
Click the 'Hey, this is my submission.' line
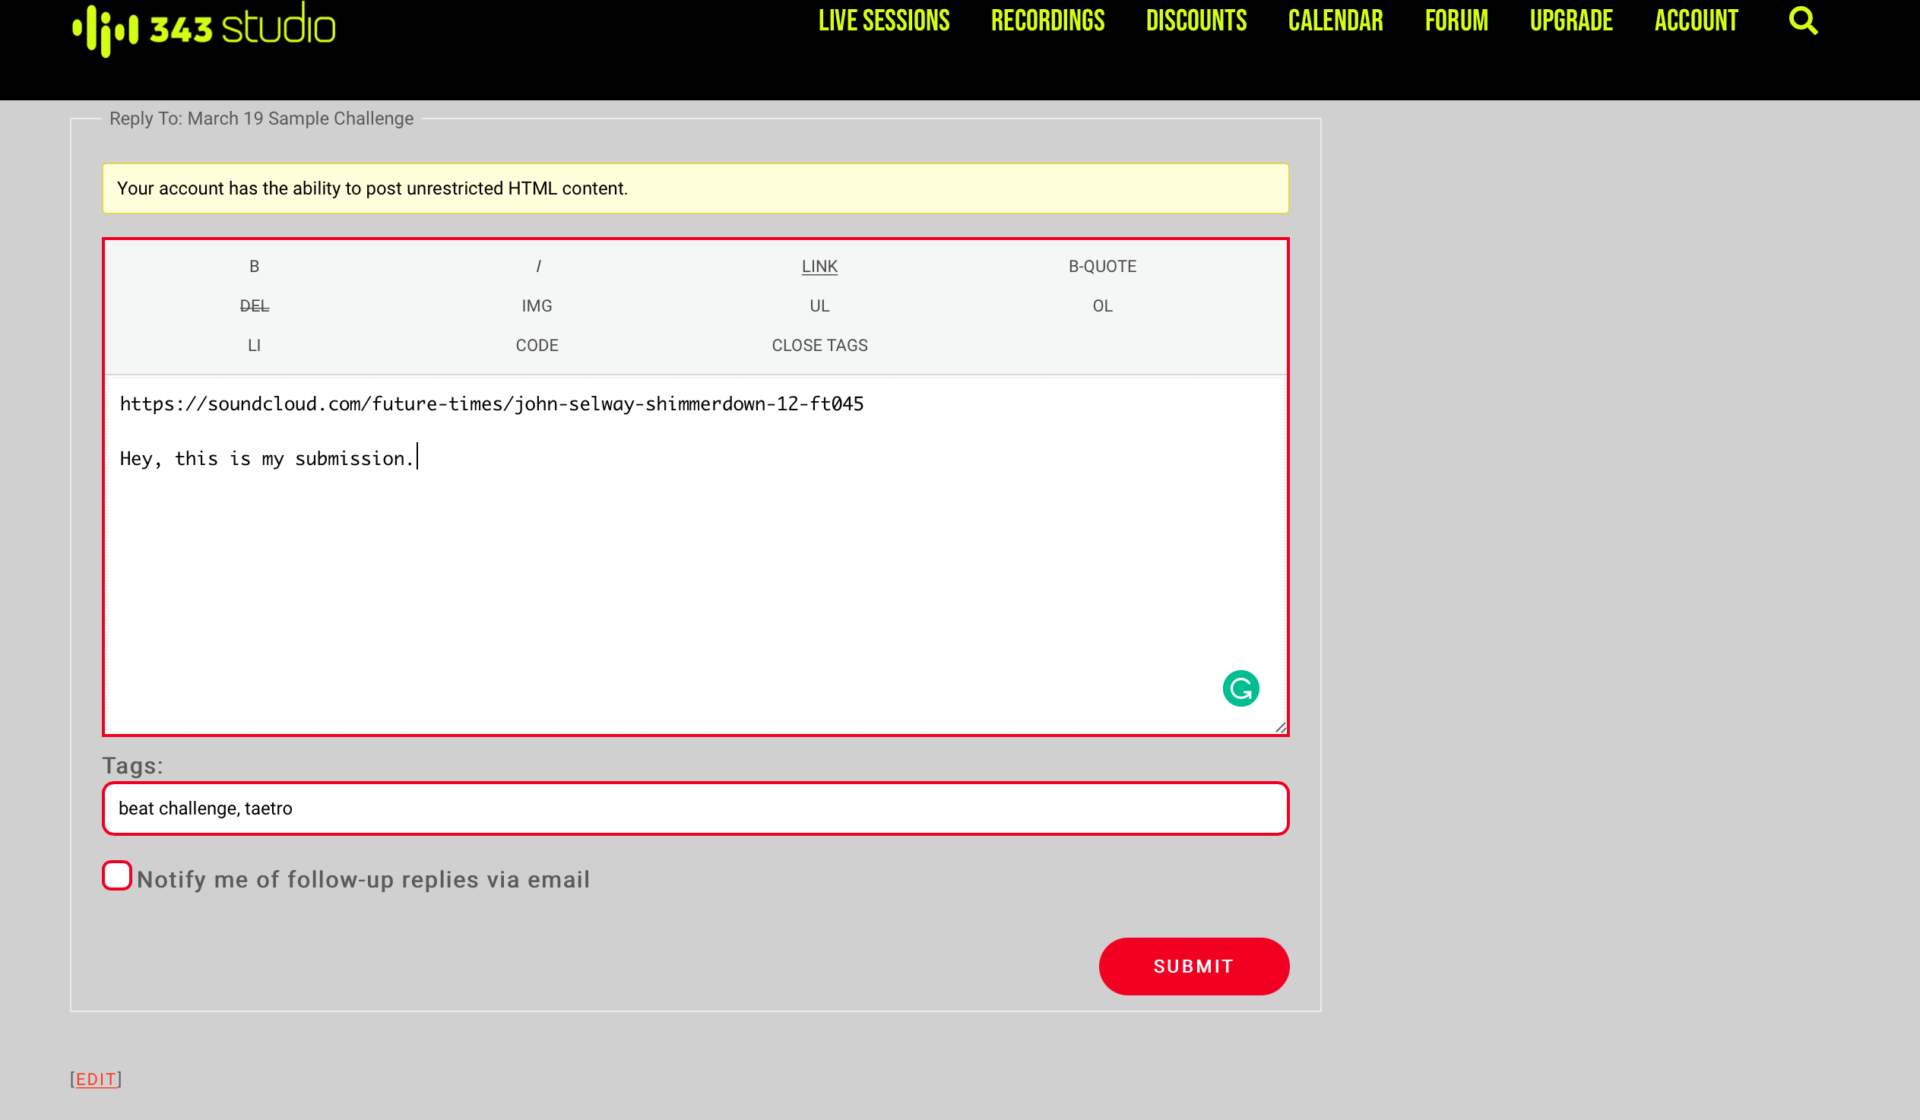(x=265, y=459)
